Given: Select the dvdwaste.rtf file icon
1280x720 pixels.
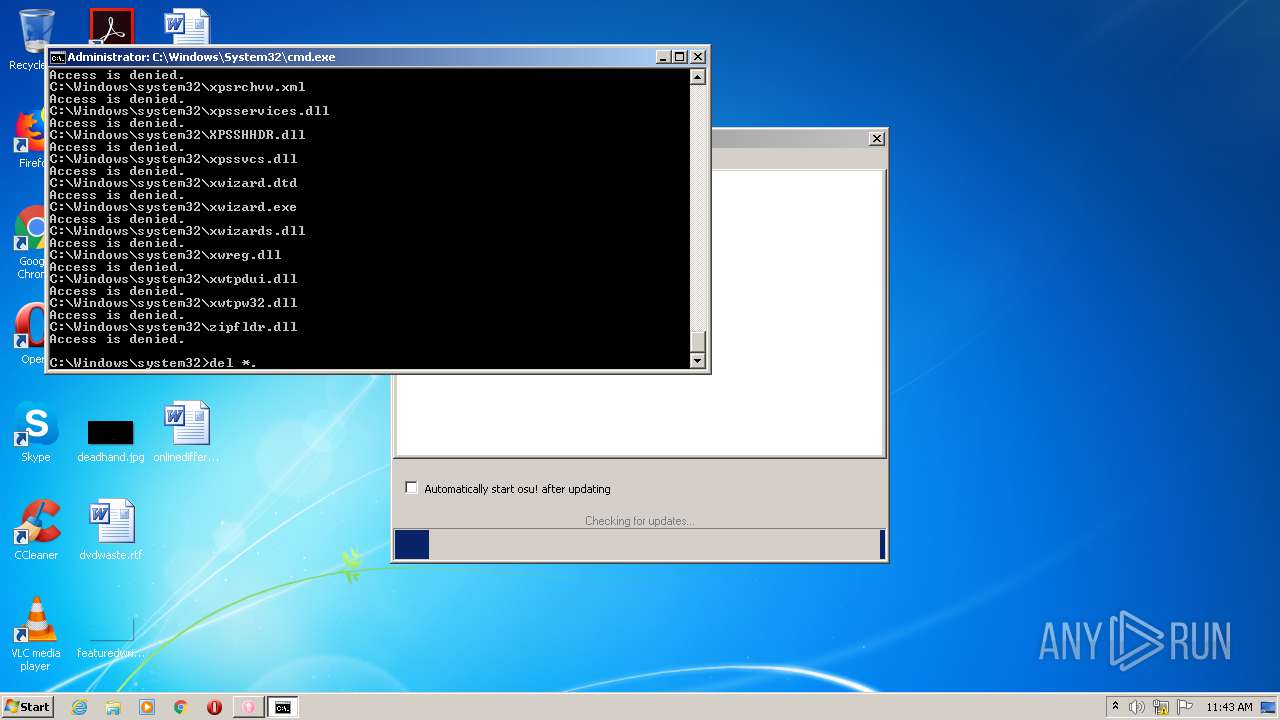Looking at the screenshot, I should coord(110,530).
